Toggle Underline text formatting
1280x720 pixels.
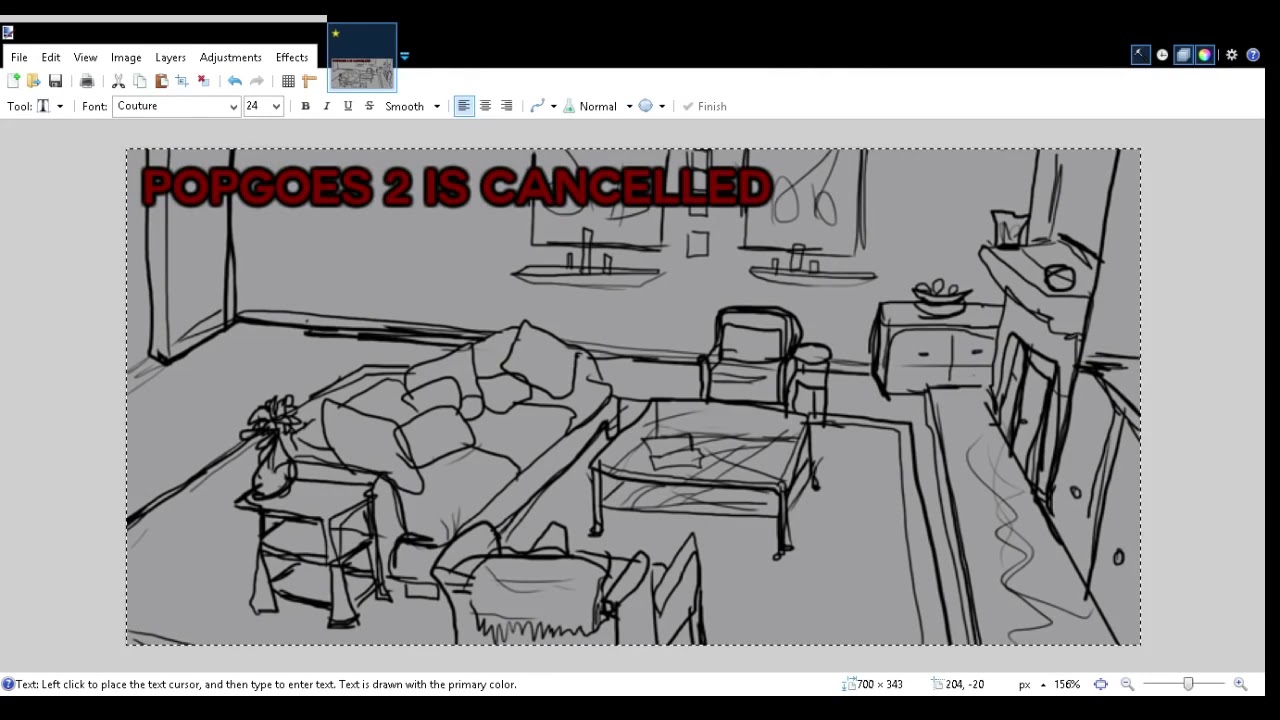[348, 106]
